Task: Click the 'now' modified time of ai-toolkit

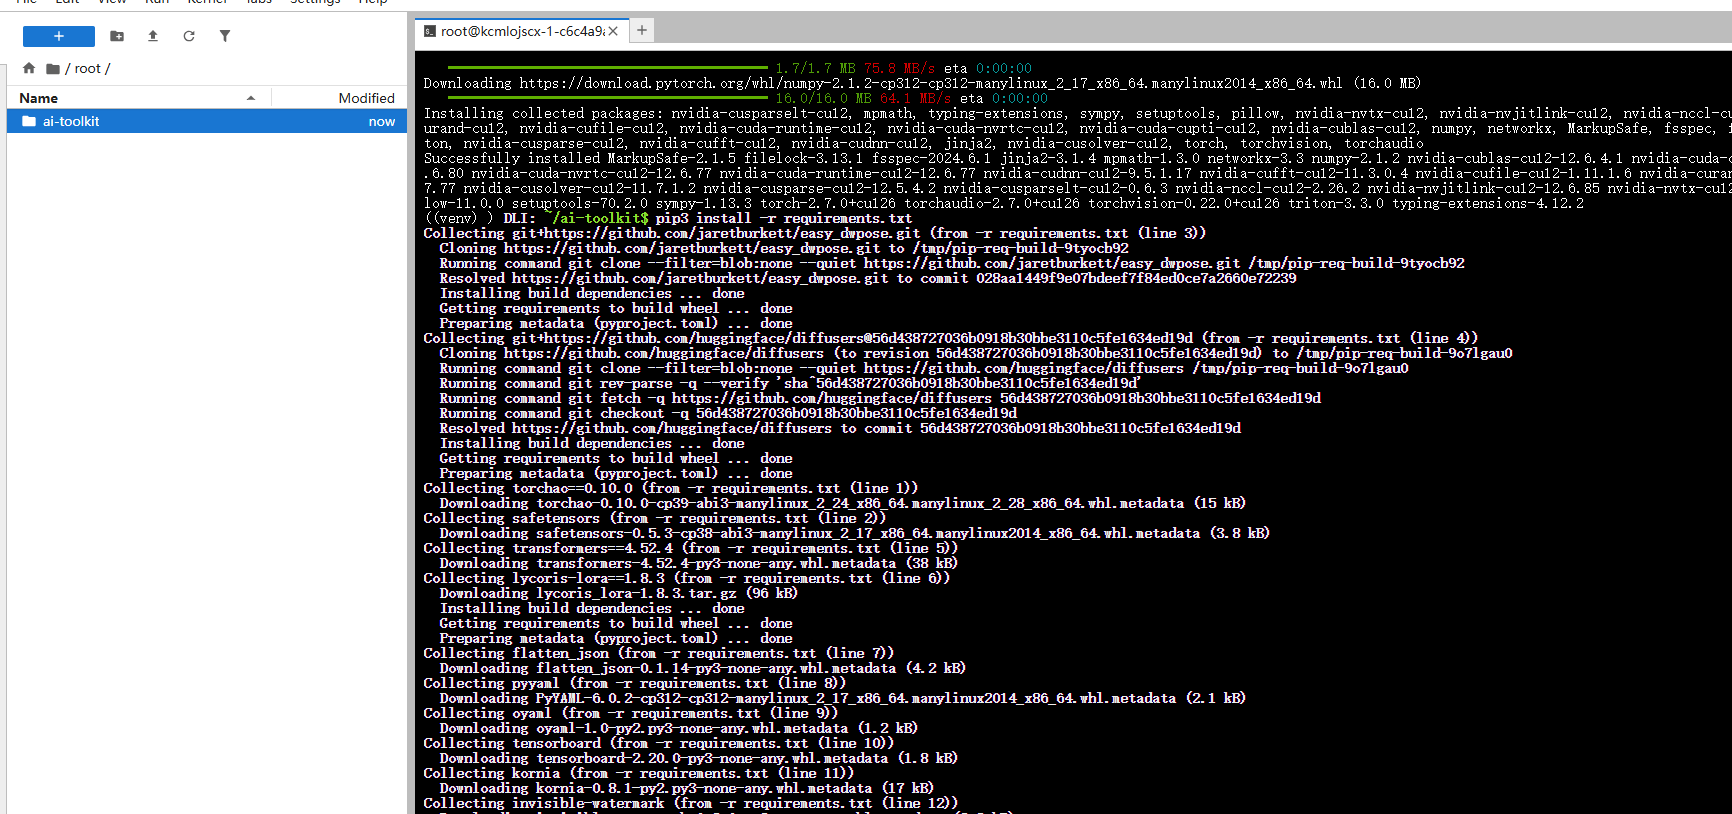Action: click(382, 121)
